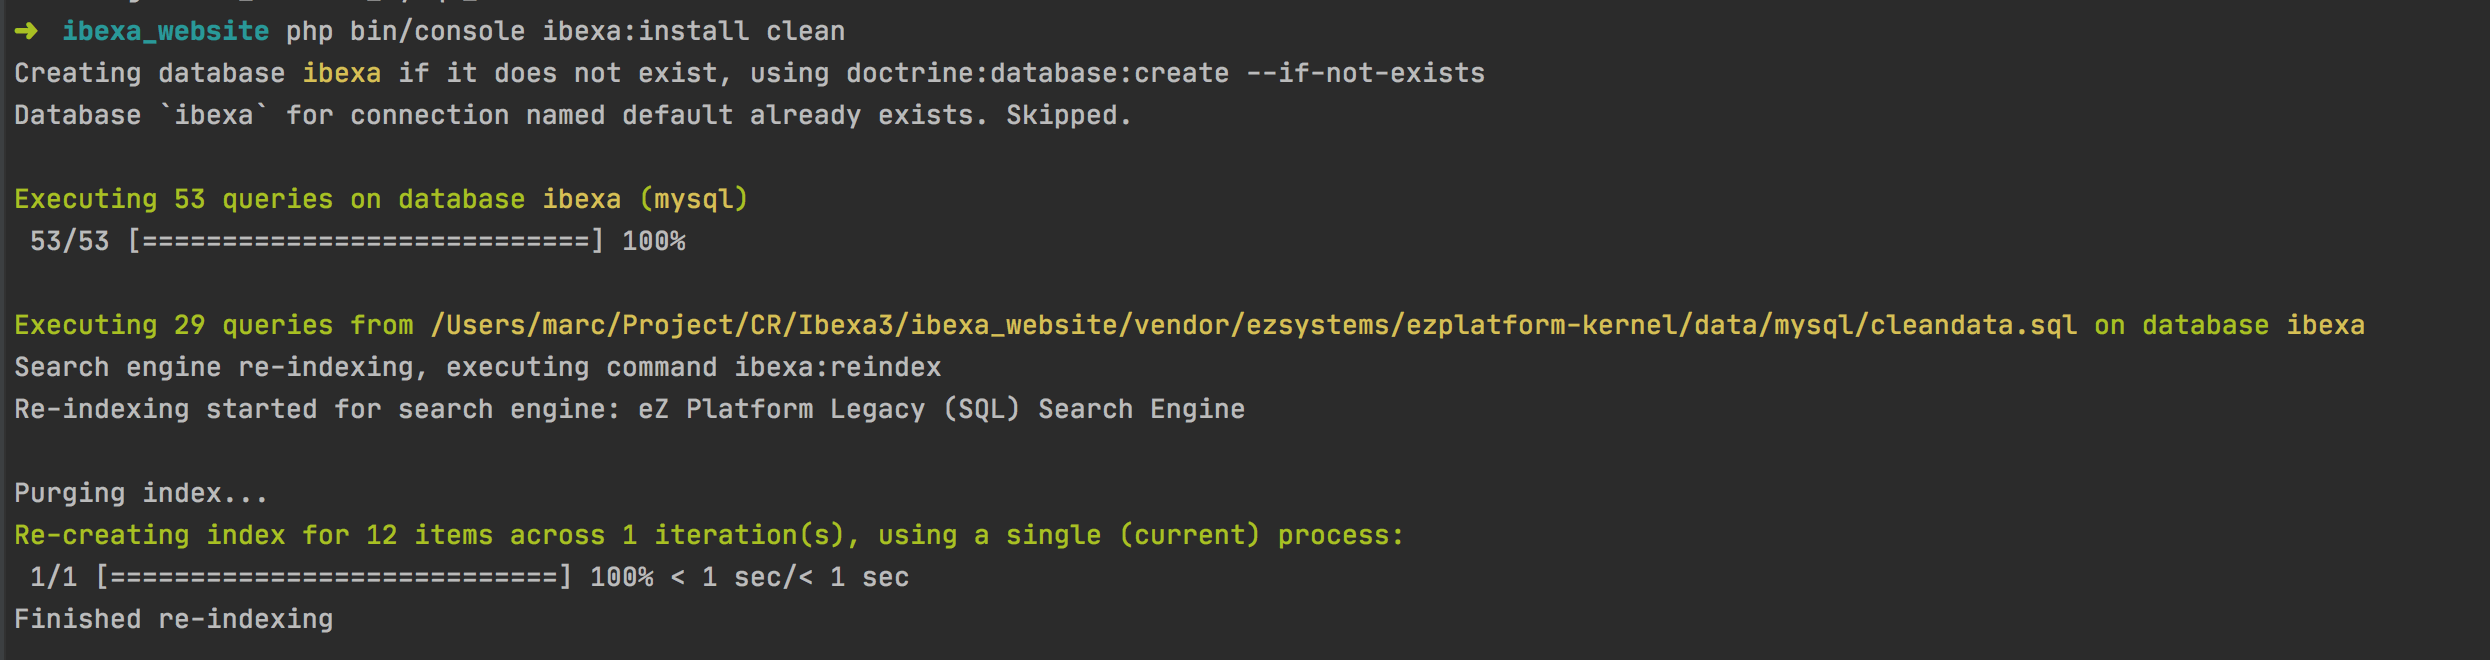Click the '(mysql)' text in yellow line

[x=694, y=199]
